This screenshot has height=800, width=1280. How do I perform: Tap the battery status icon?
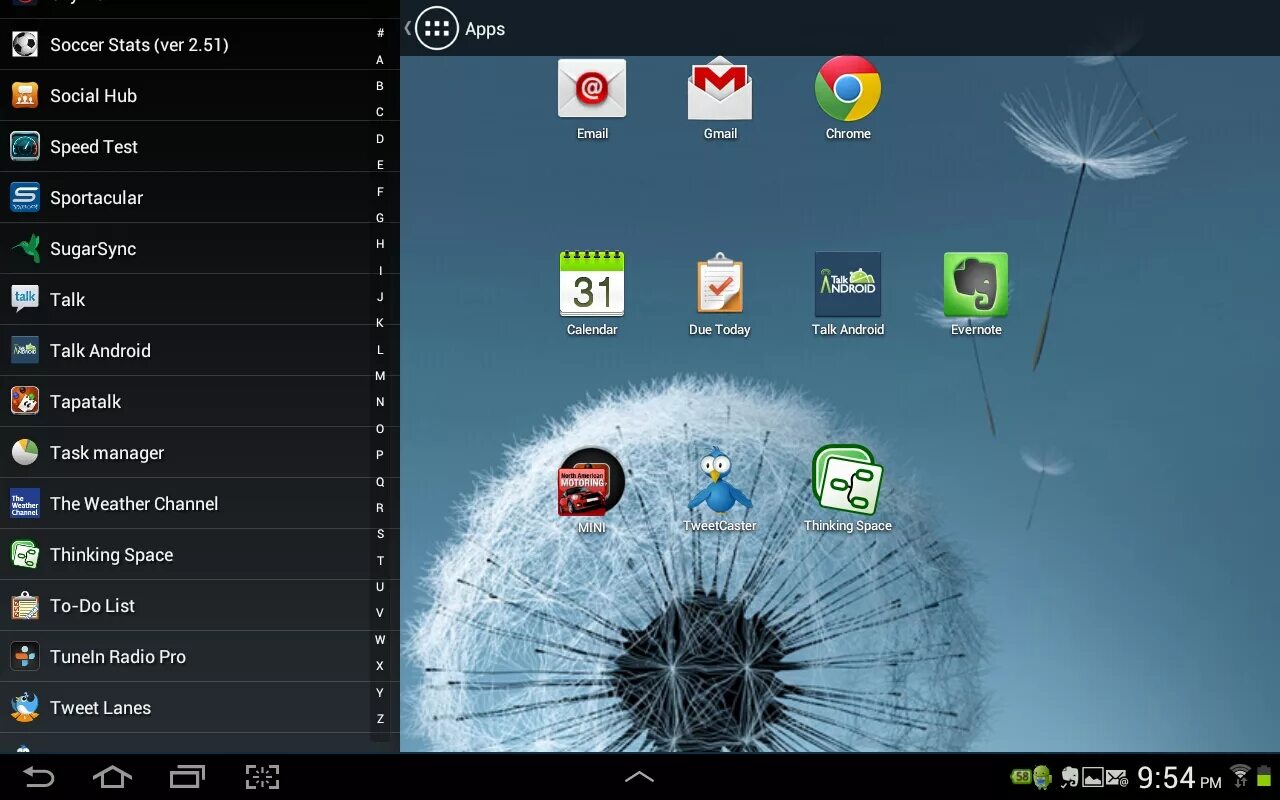(x=1265, y=776)
